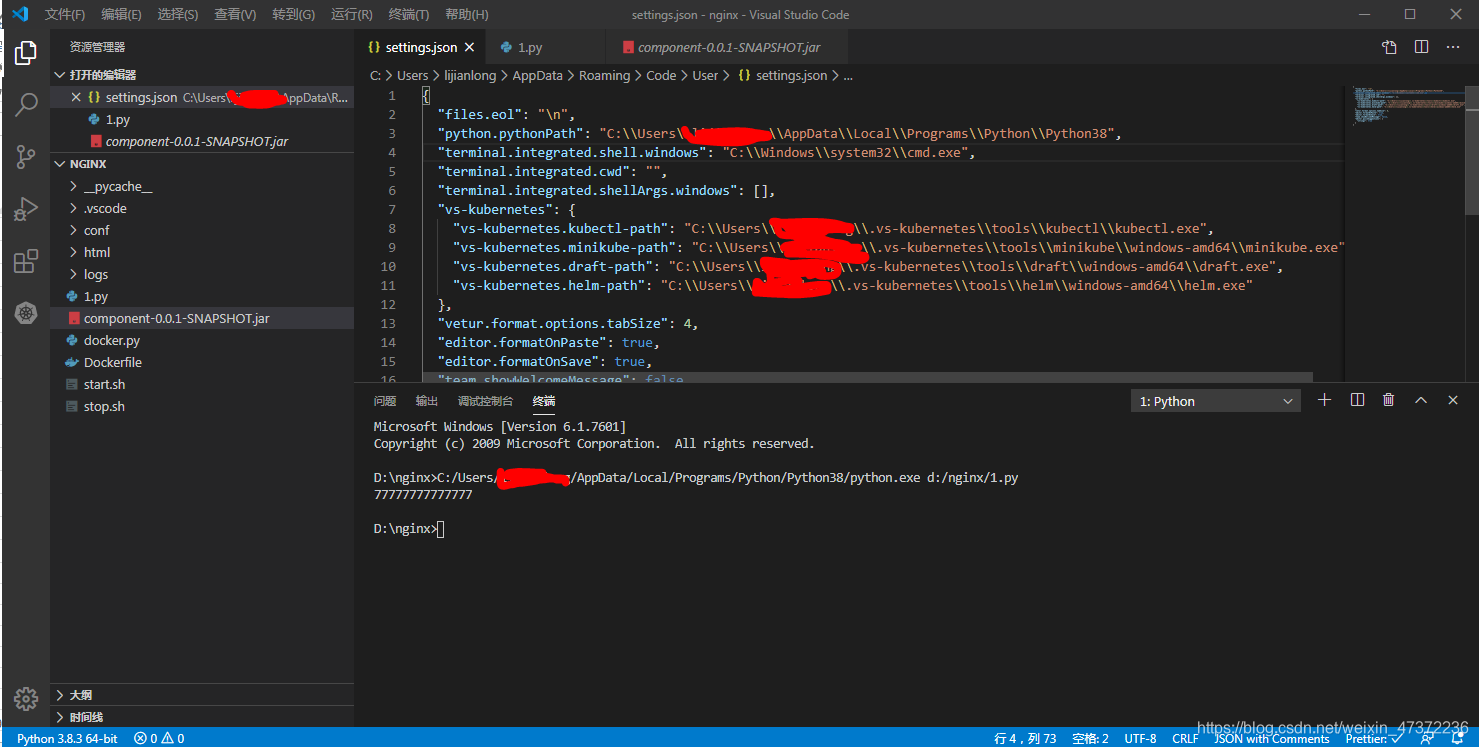The height and width of the screenshot is (747, 1479).
Task: Open the Run (运行) menu
Action: [351, 14]
